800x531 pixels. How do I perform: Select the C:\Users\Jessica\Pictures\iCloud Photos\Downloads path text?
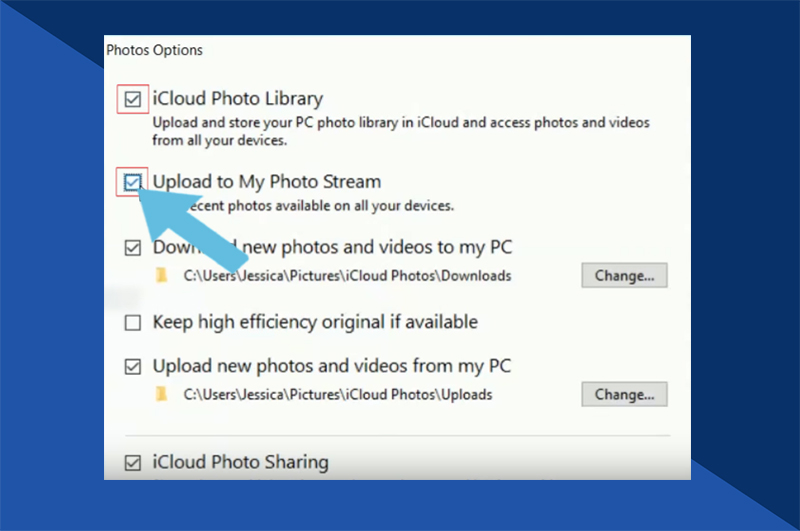(347, 275)
